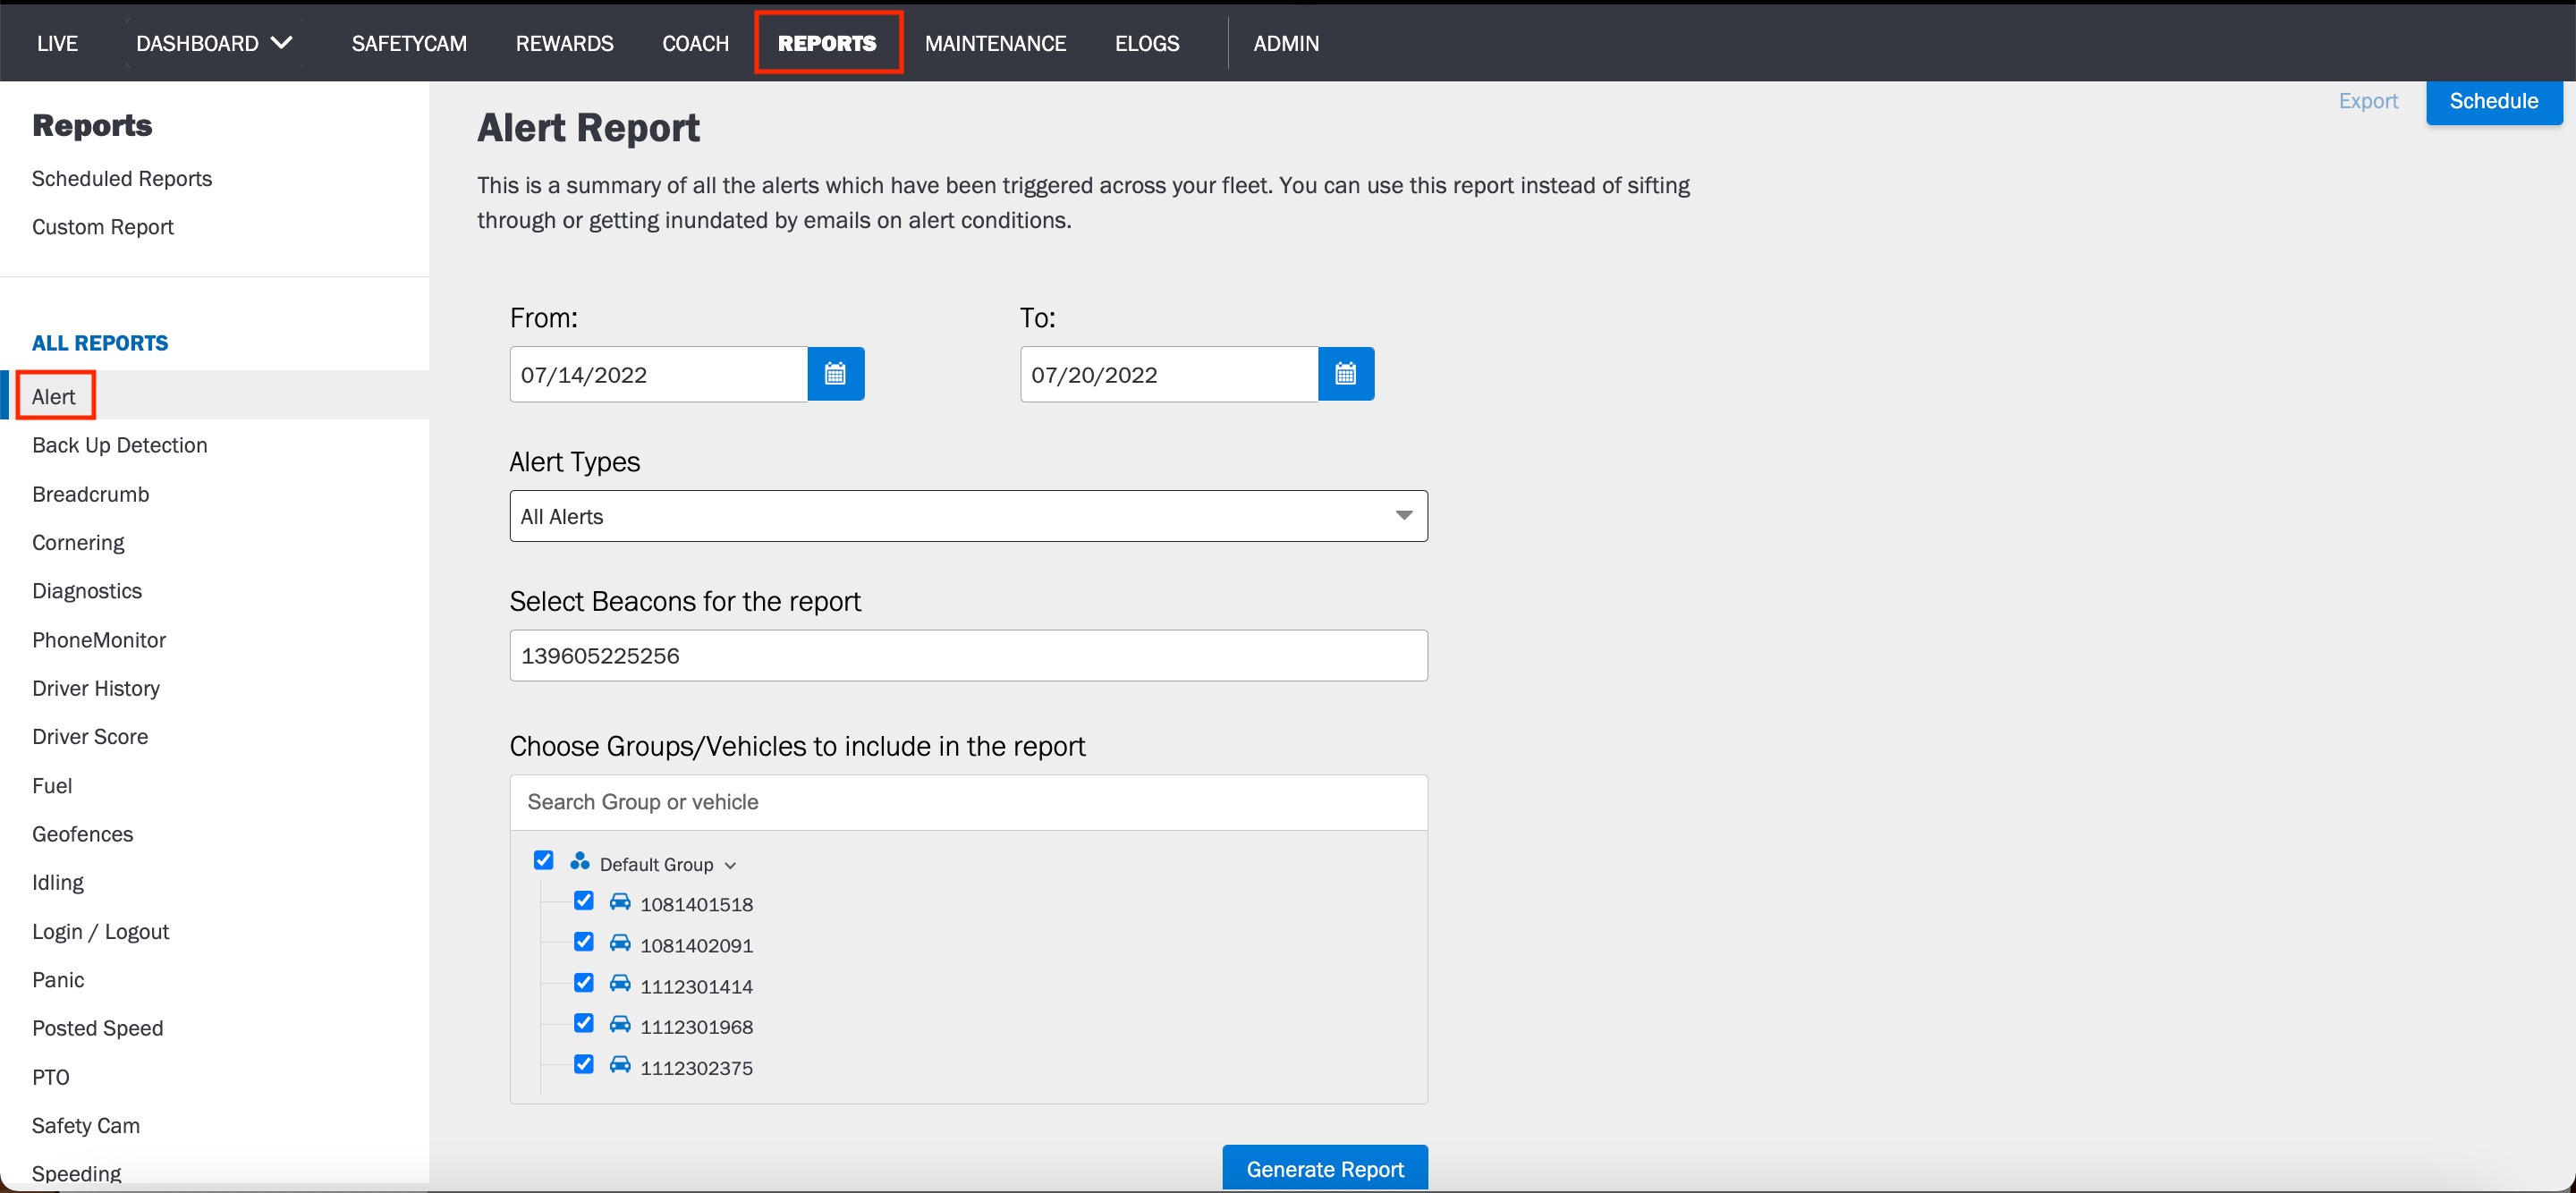Click the Search Group or vehicle field
The height and width of the screenshot is (1193, 2576).
pyautogui.click(x=968, y=802)
